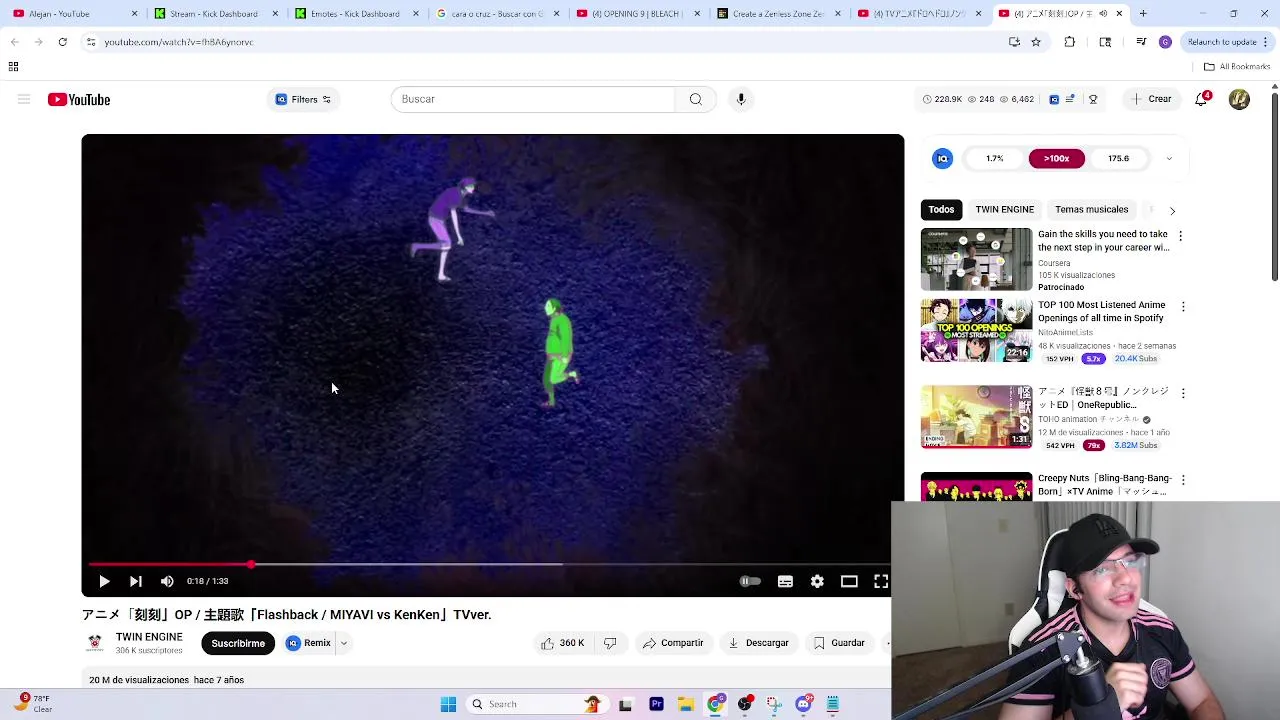This screenshot has width=1280, height=720.
Task: Open the vidIQ list icon in the stats bar
Action: (x=1070, y=99)
